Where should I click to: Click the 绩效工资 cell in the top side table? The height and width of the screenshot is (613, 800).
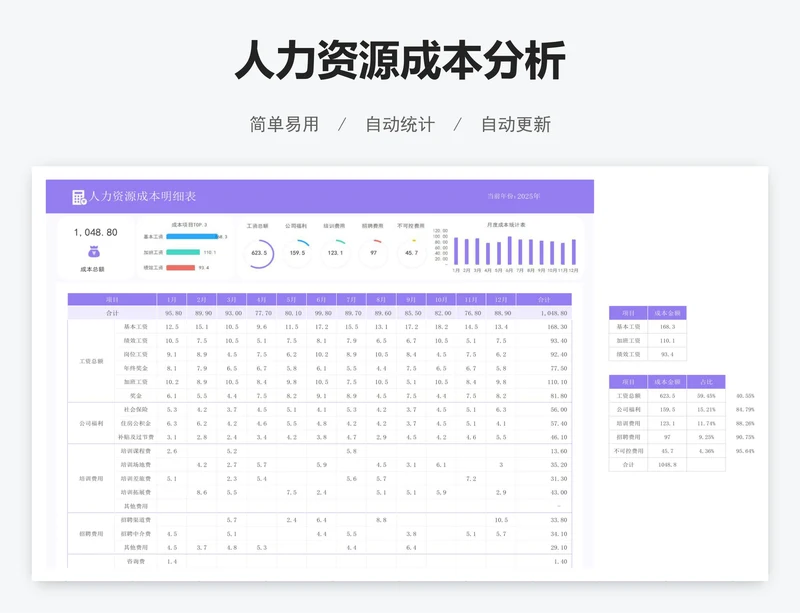click(x=629, y=354)
